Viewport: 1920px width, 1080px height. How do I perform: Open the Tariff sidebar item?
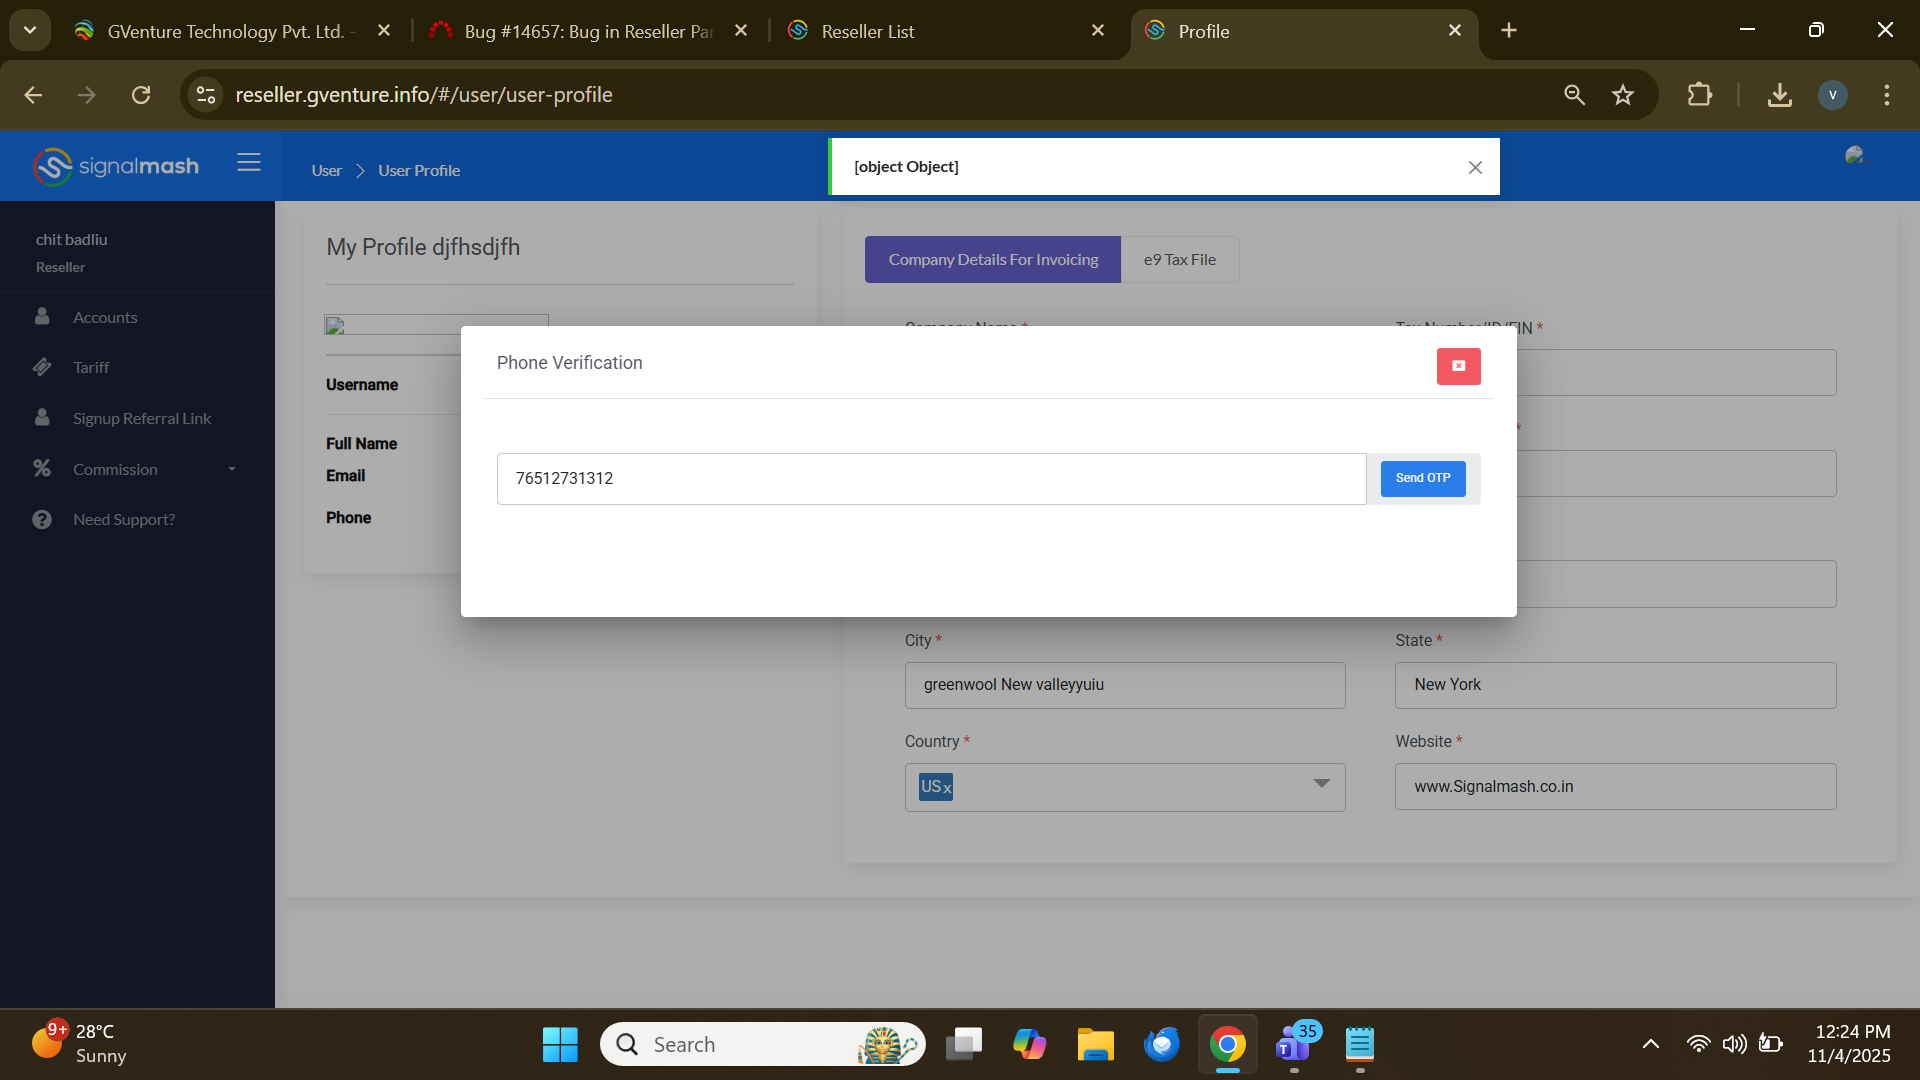coord(91,368)
